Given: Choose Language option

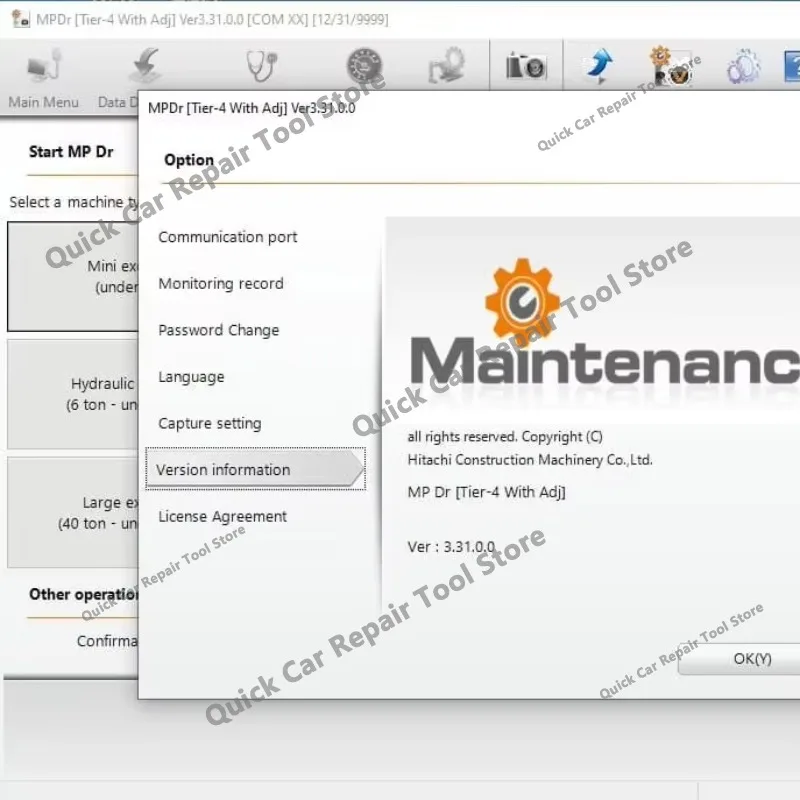Looking at the screenshot, I should point(191,377).
